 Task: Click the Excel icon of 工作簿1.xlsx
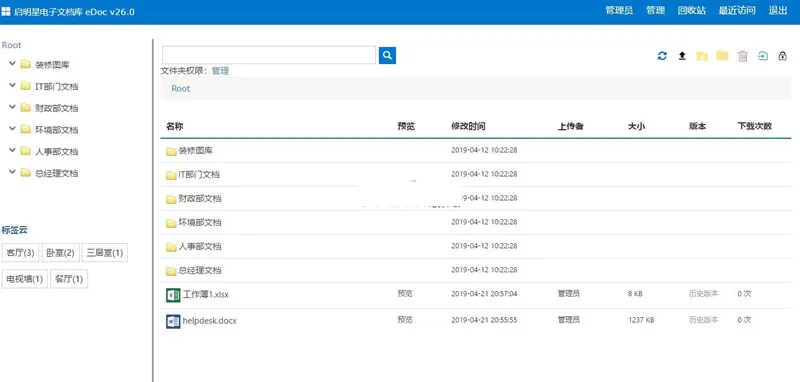pos(173,295)
